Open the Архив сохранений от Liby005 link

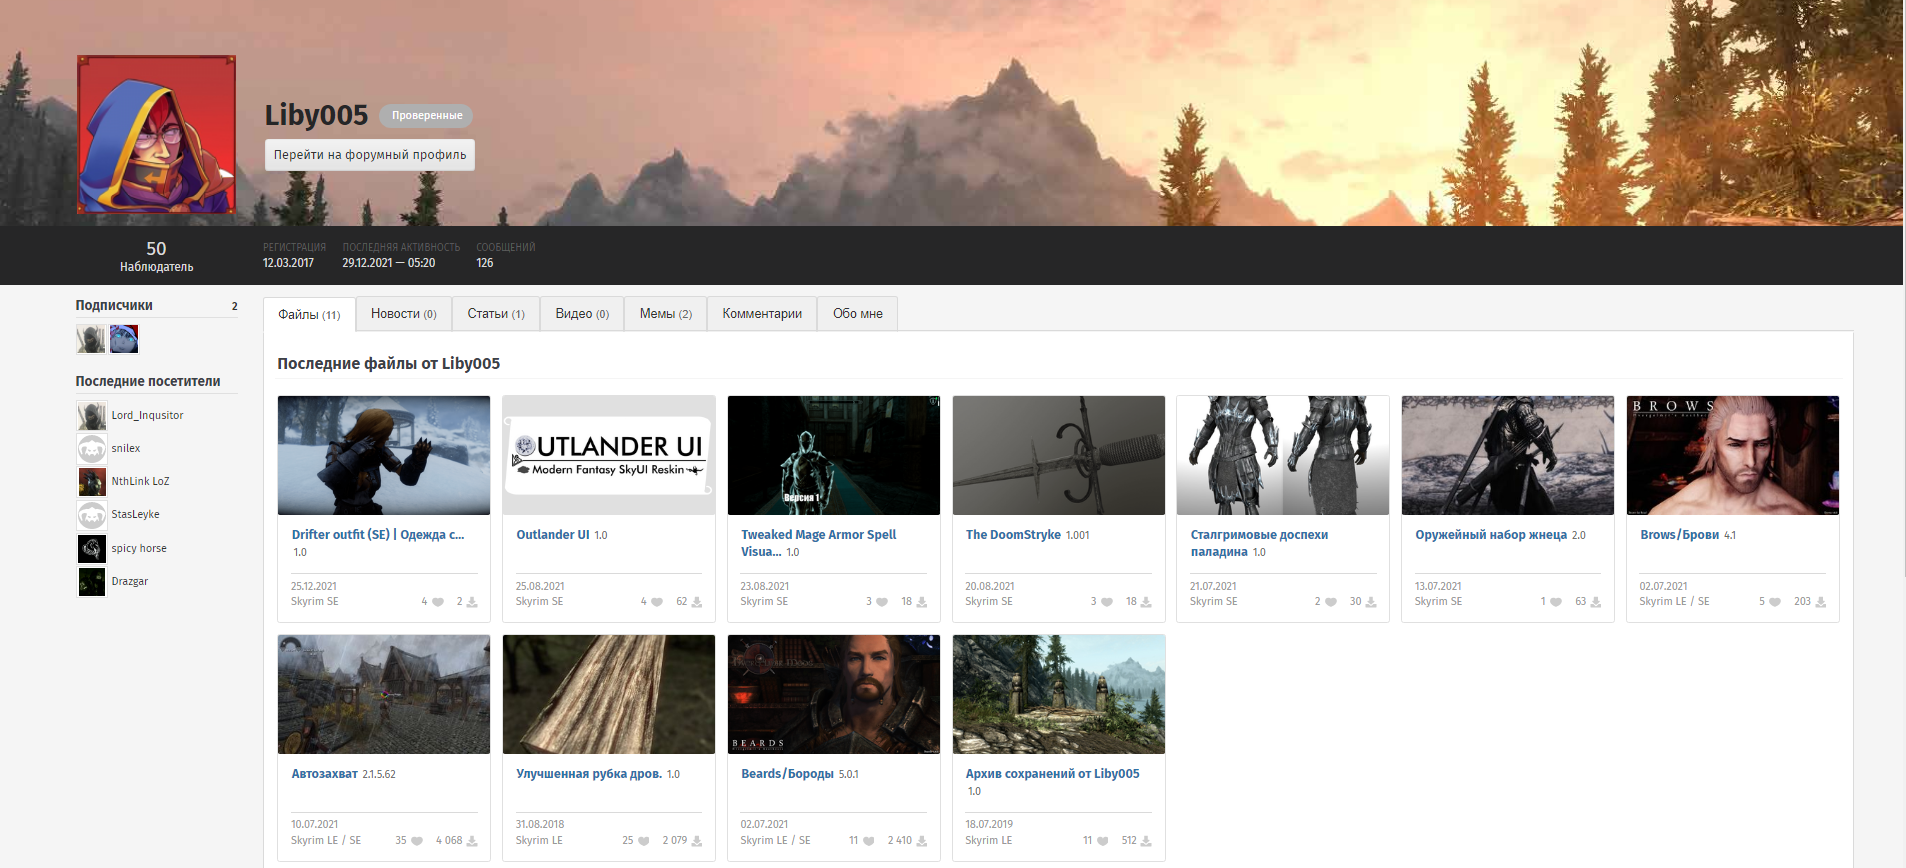[1052, 774]
